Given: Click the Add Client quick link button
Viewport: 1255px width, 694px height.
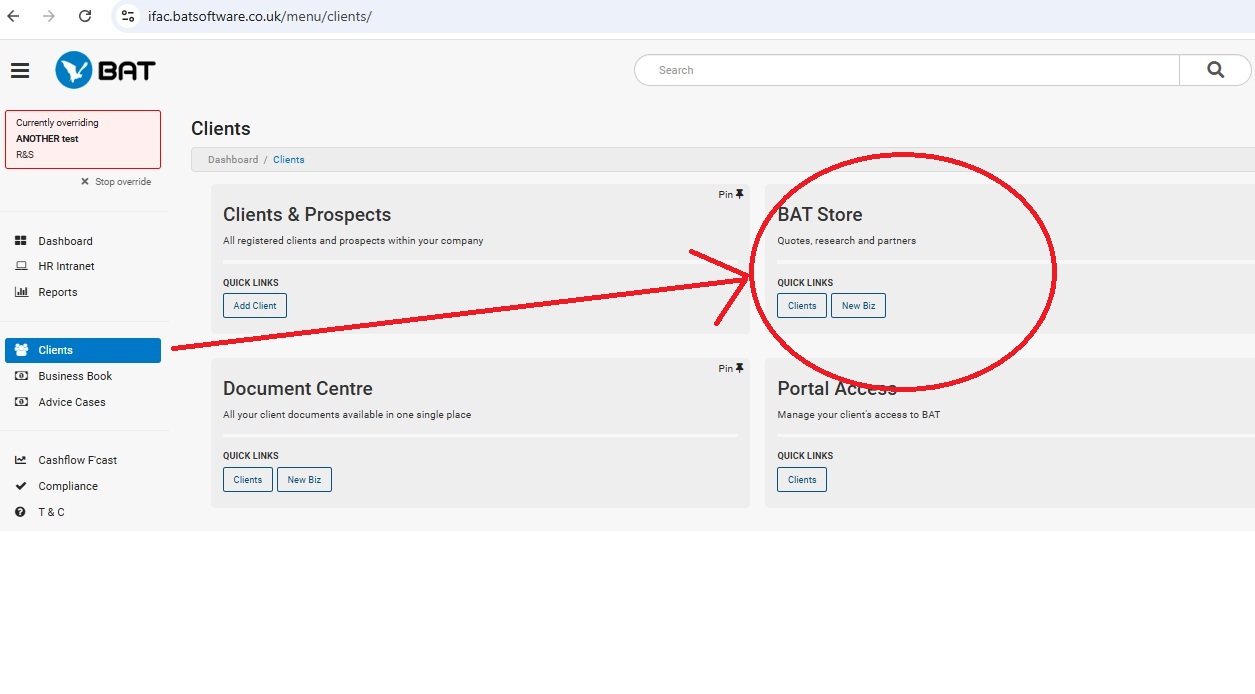Looking at the screenshot, I should (255, 306).
